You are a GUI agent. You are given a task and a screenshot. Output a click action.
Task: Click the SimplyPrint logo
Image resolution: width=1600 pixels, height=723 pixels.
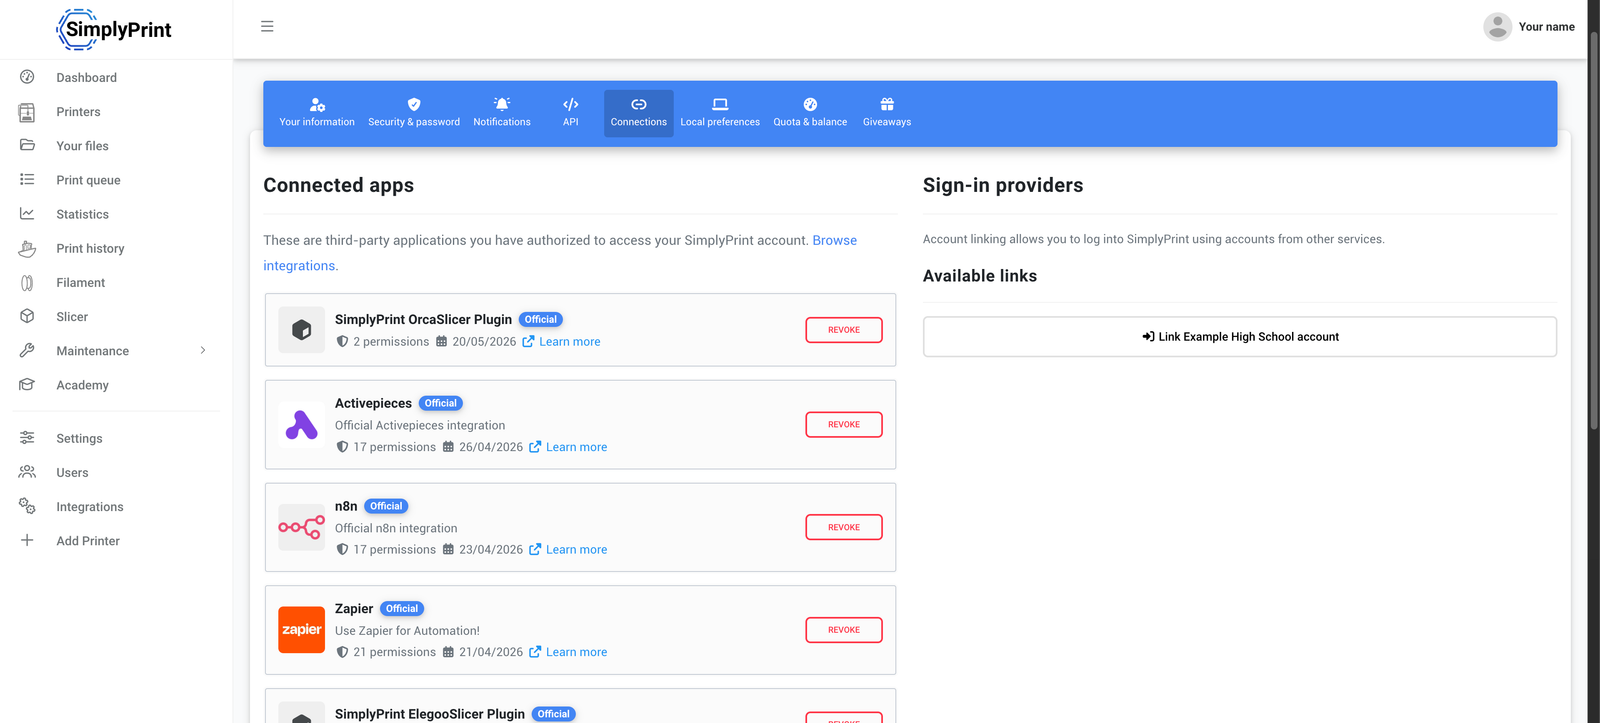pyautogui.click(x=114, y=29)
